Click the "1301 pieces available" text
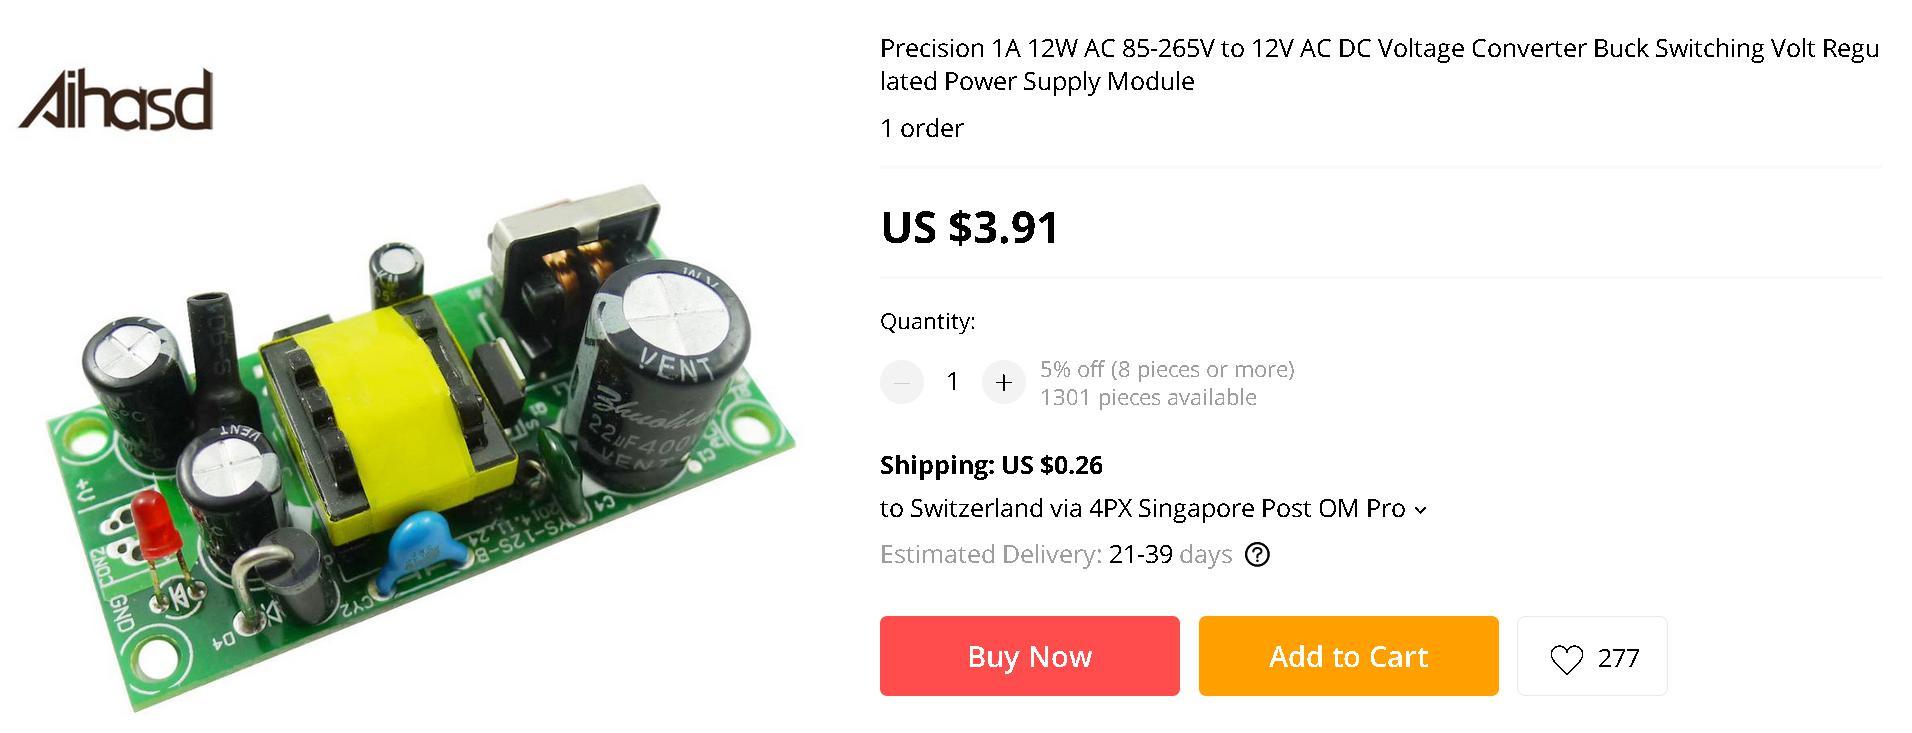1912x733 pixels. point(1147,397)
